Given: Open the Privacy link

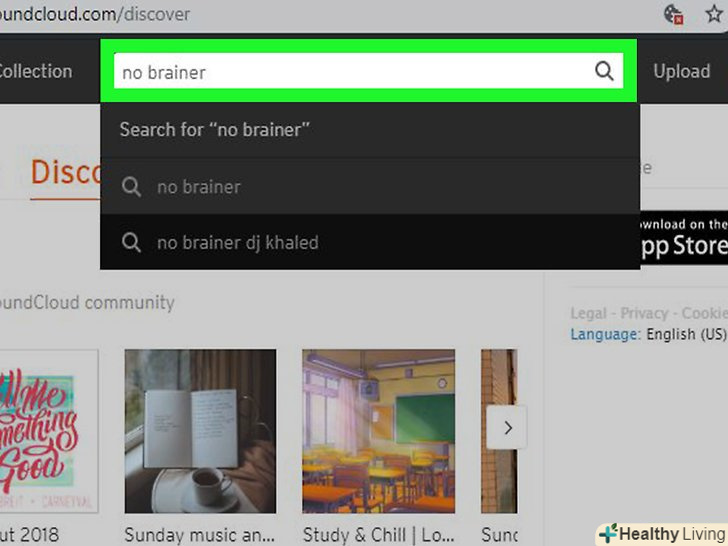Looking at the screenshot, I should (x=644, y=313).
